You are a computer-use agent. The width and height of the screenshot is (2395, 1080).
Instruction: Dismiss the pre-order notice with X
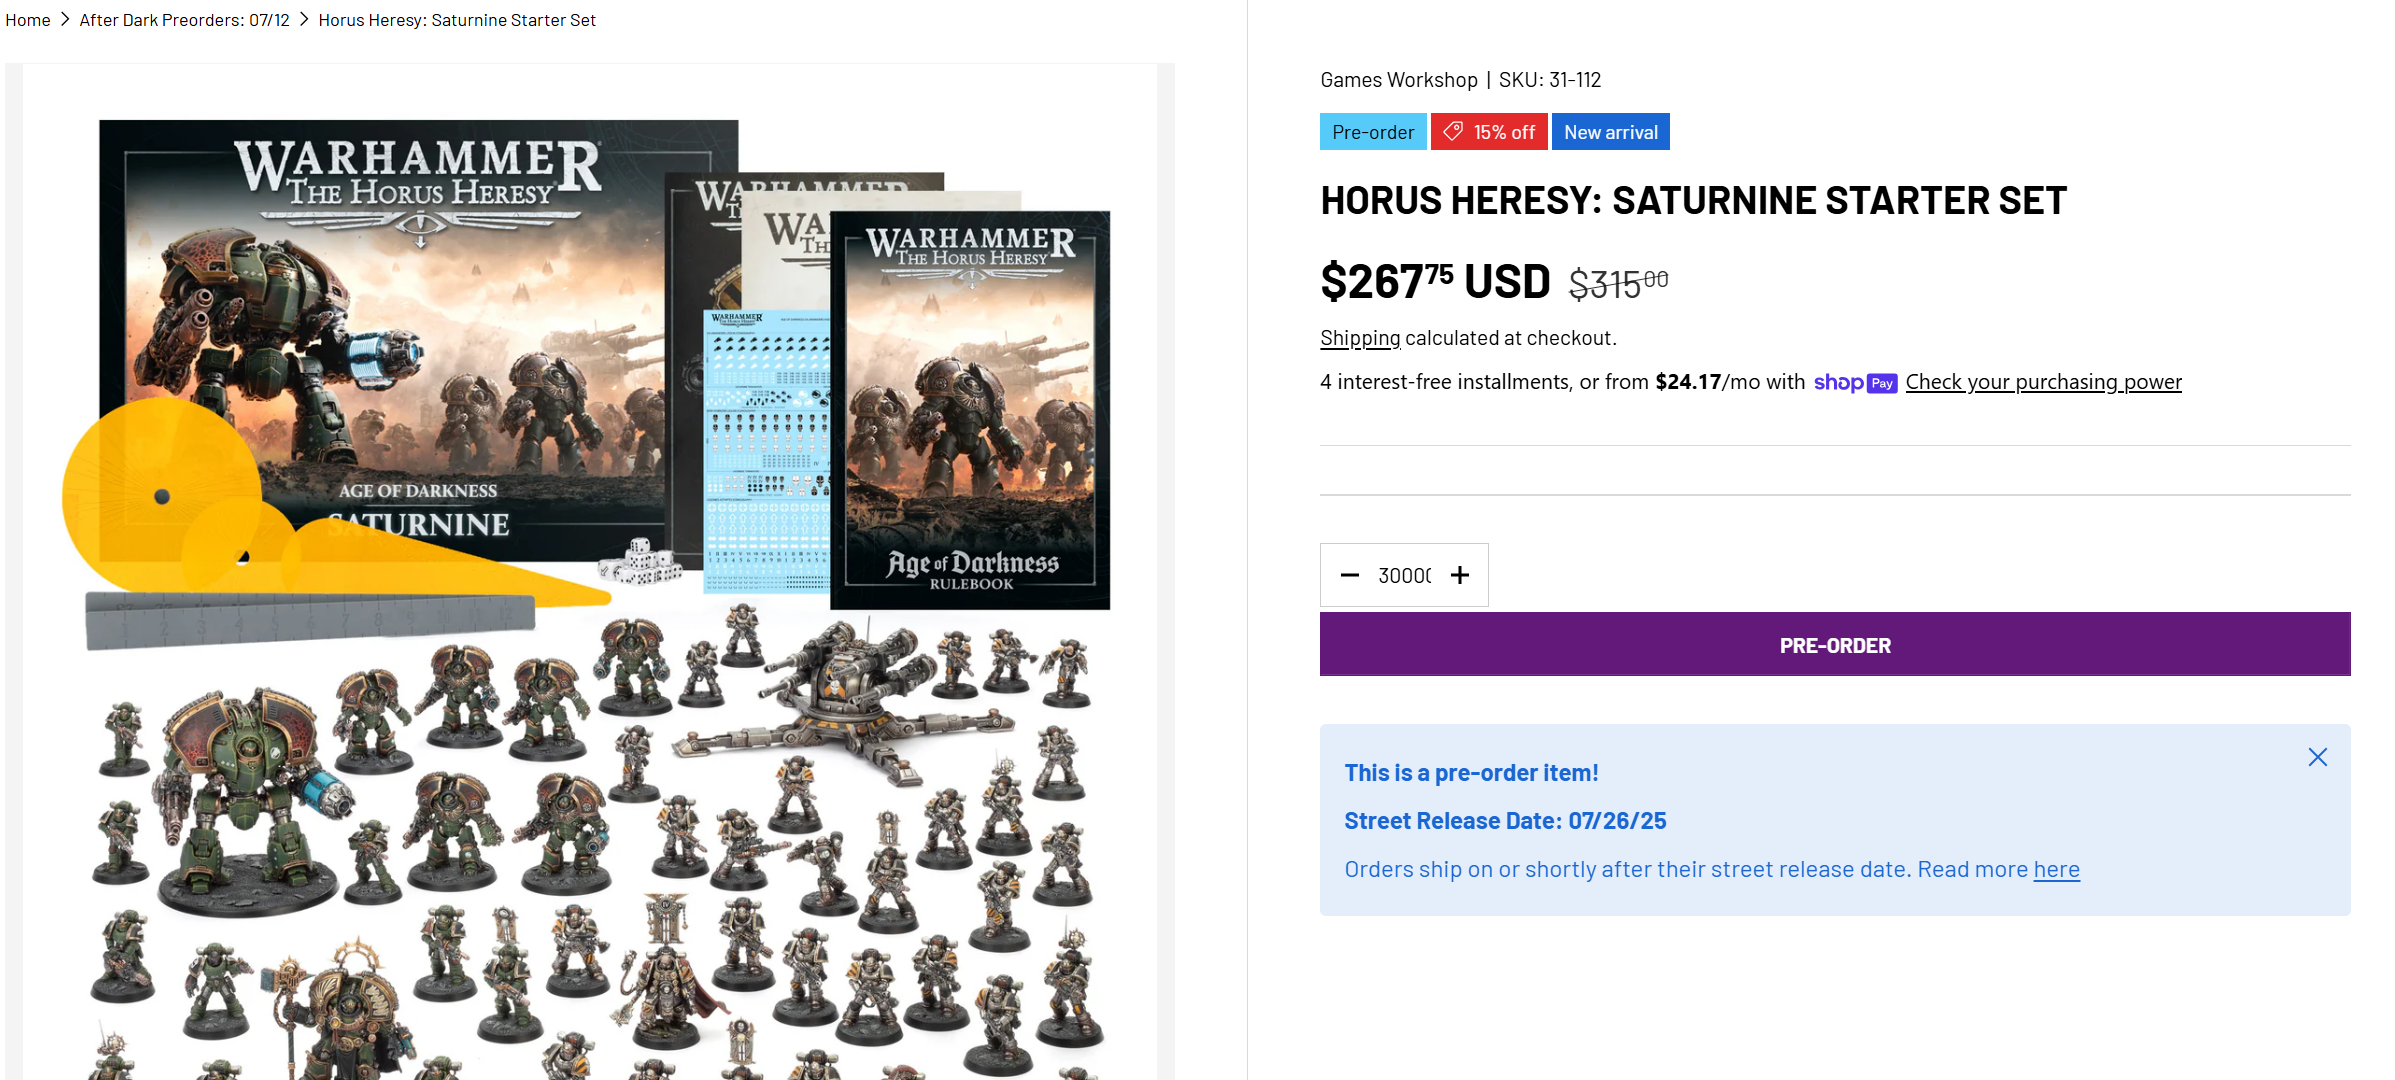(2317, 757)
